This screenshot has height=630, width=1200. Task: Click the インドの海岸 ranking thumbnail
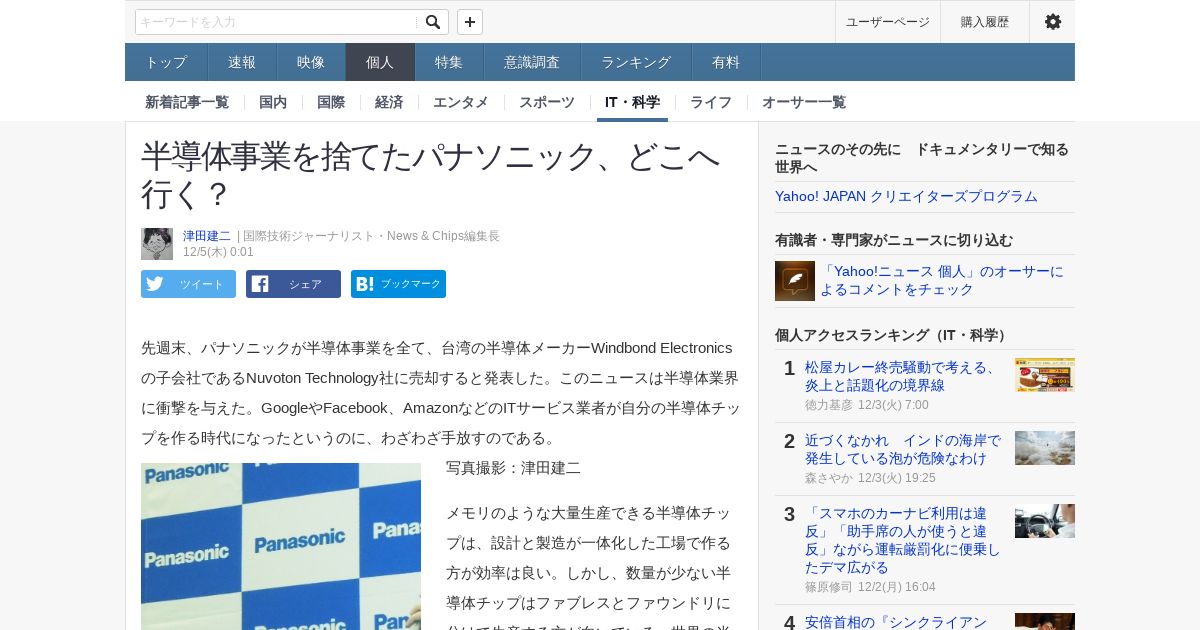[x=1045, y=448]
